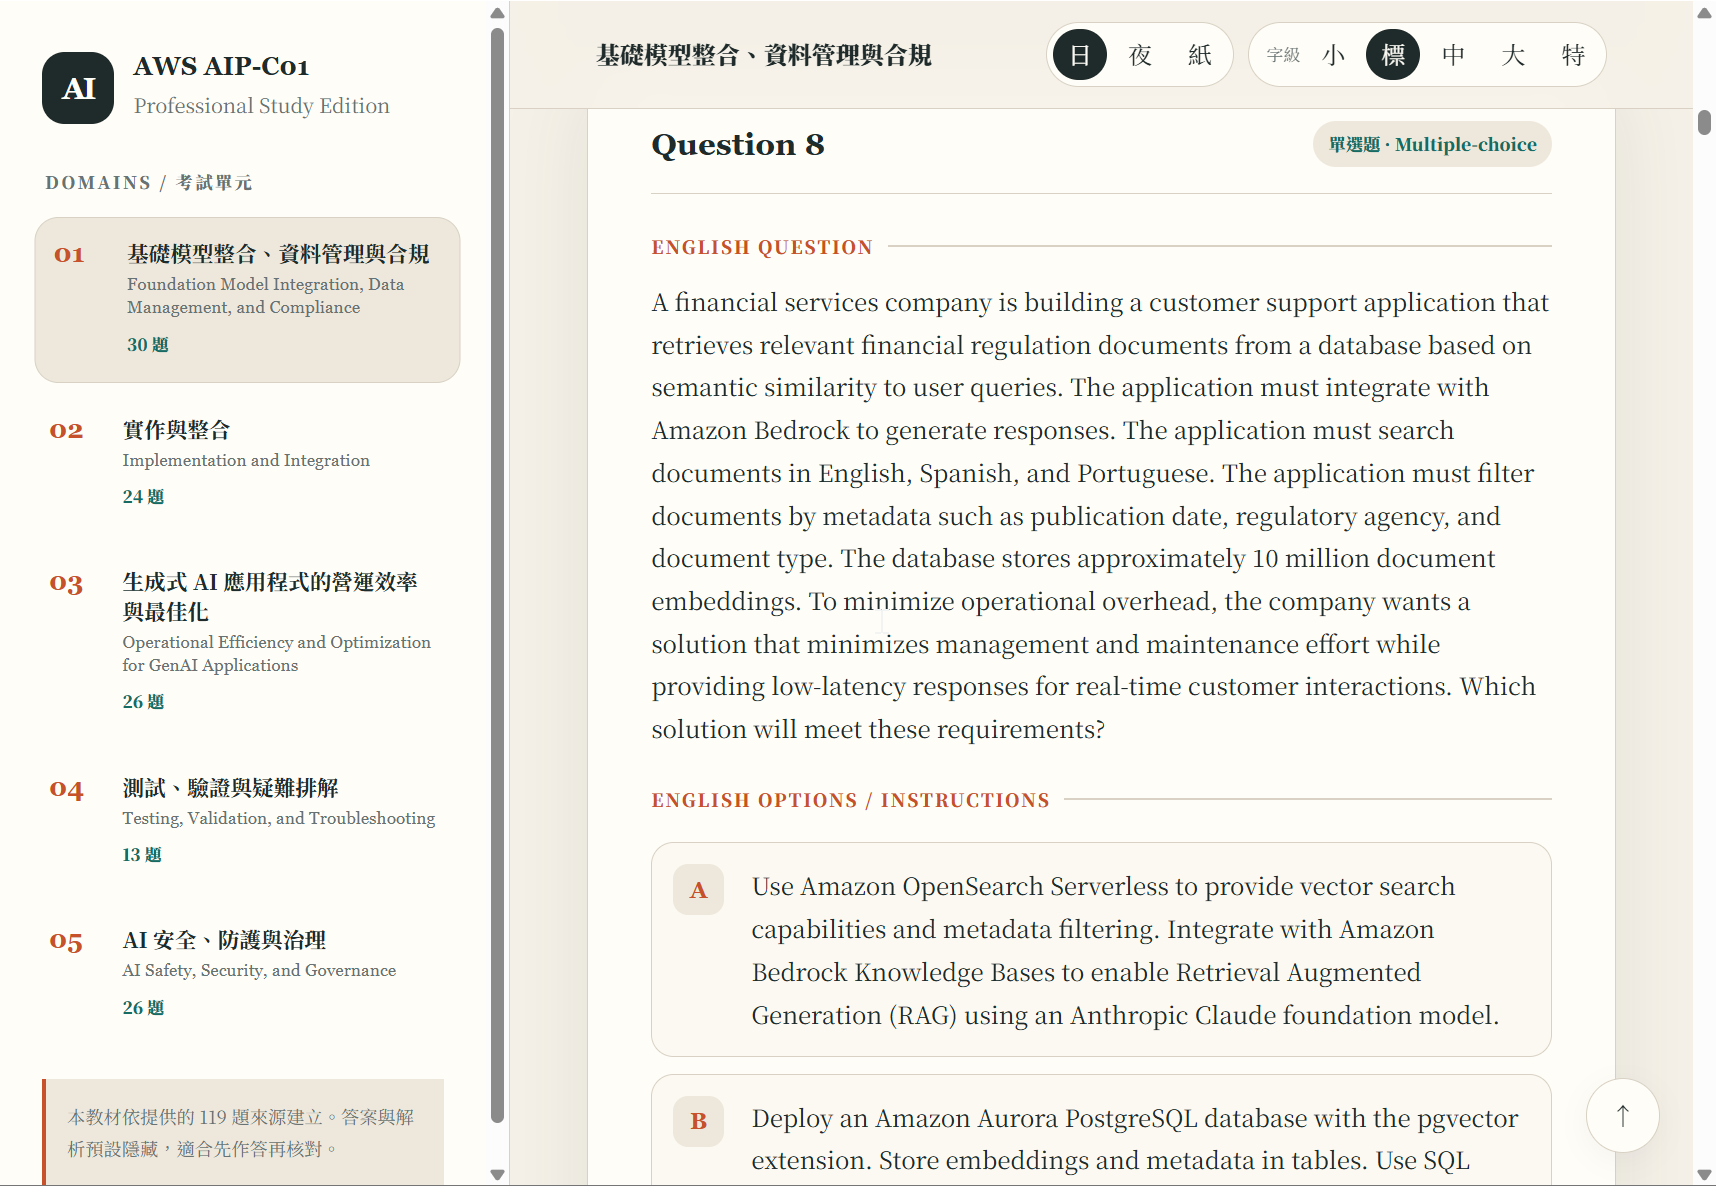The width and height of the screenshot is (1716, 1186).
Task: Click the sidebar scrollbar down arrow
Action: click(497, 1175)
